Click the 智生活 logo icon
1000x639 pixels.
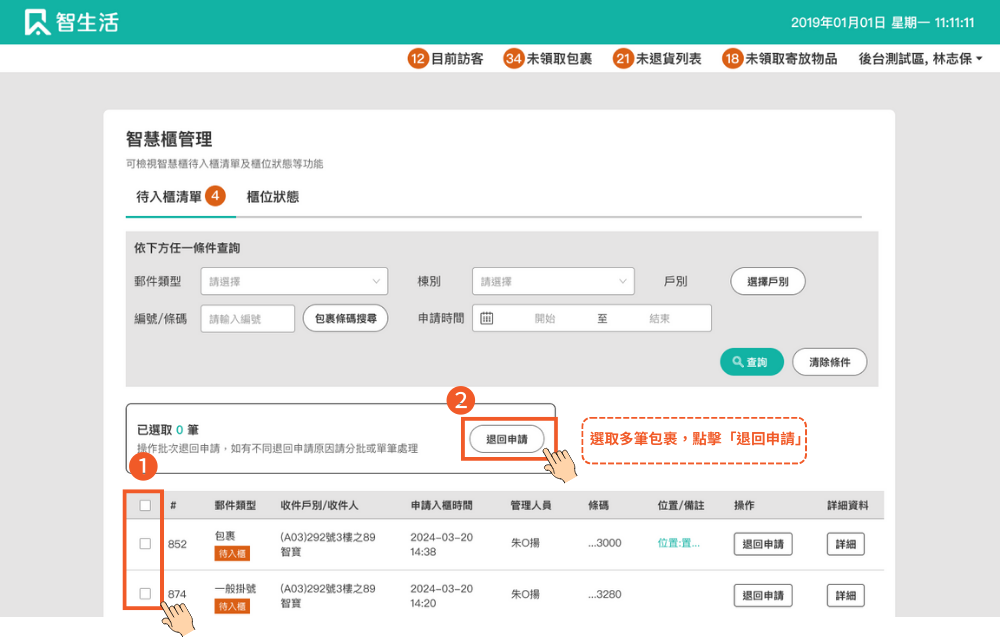pyautogui.click(x=38, y=22)
